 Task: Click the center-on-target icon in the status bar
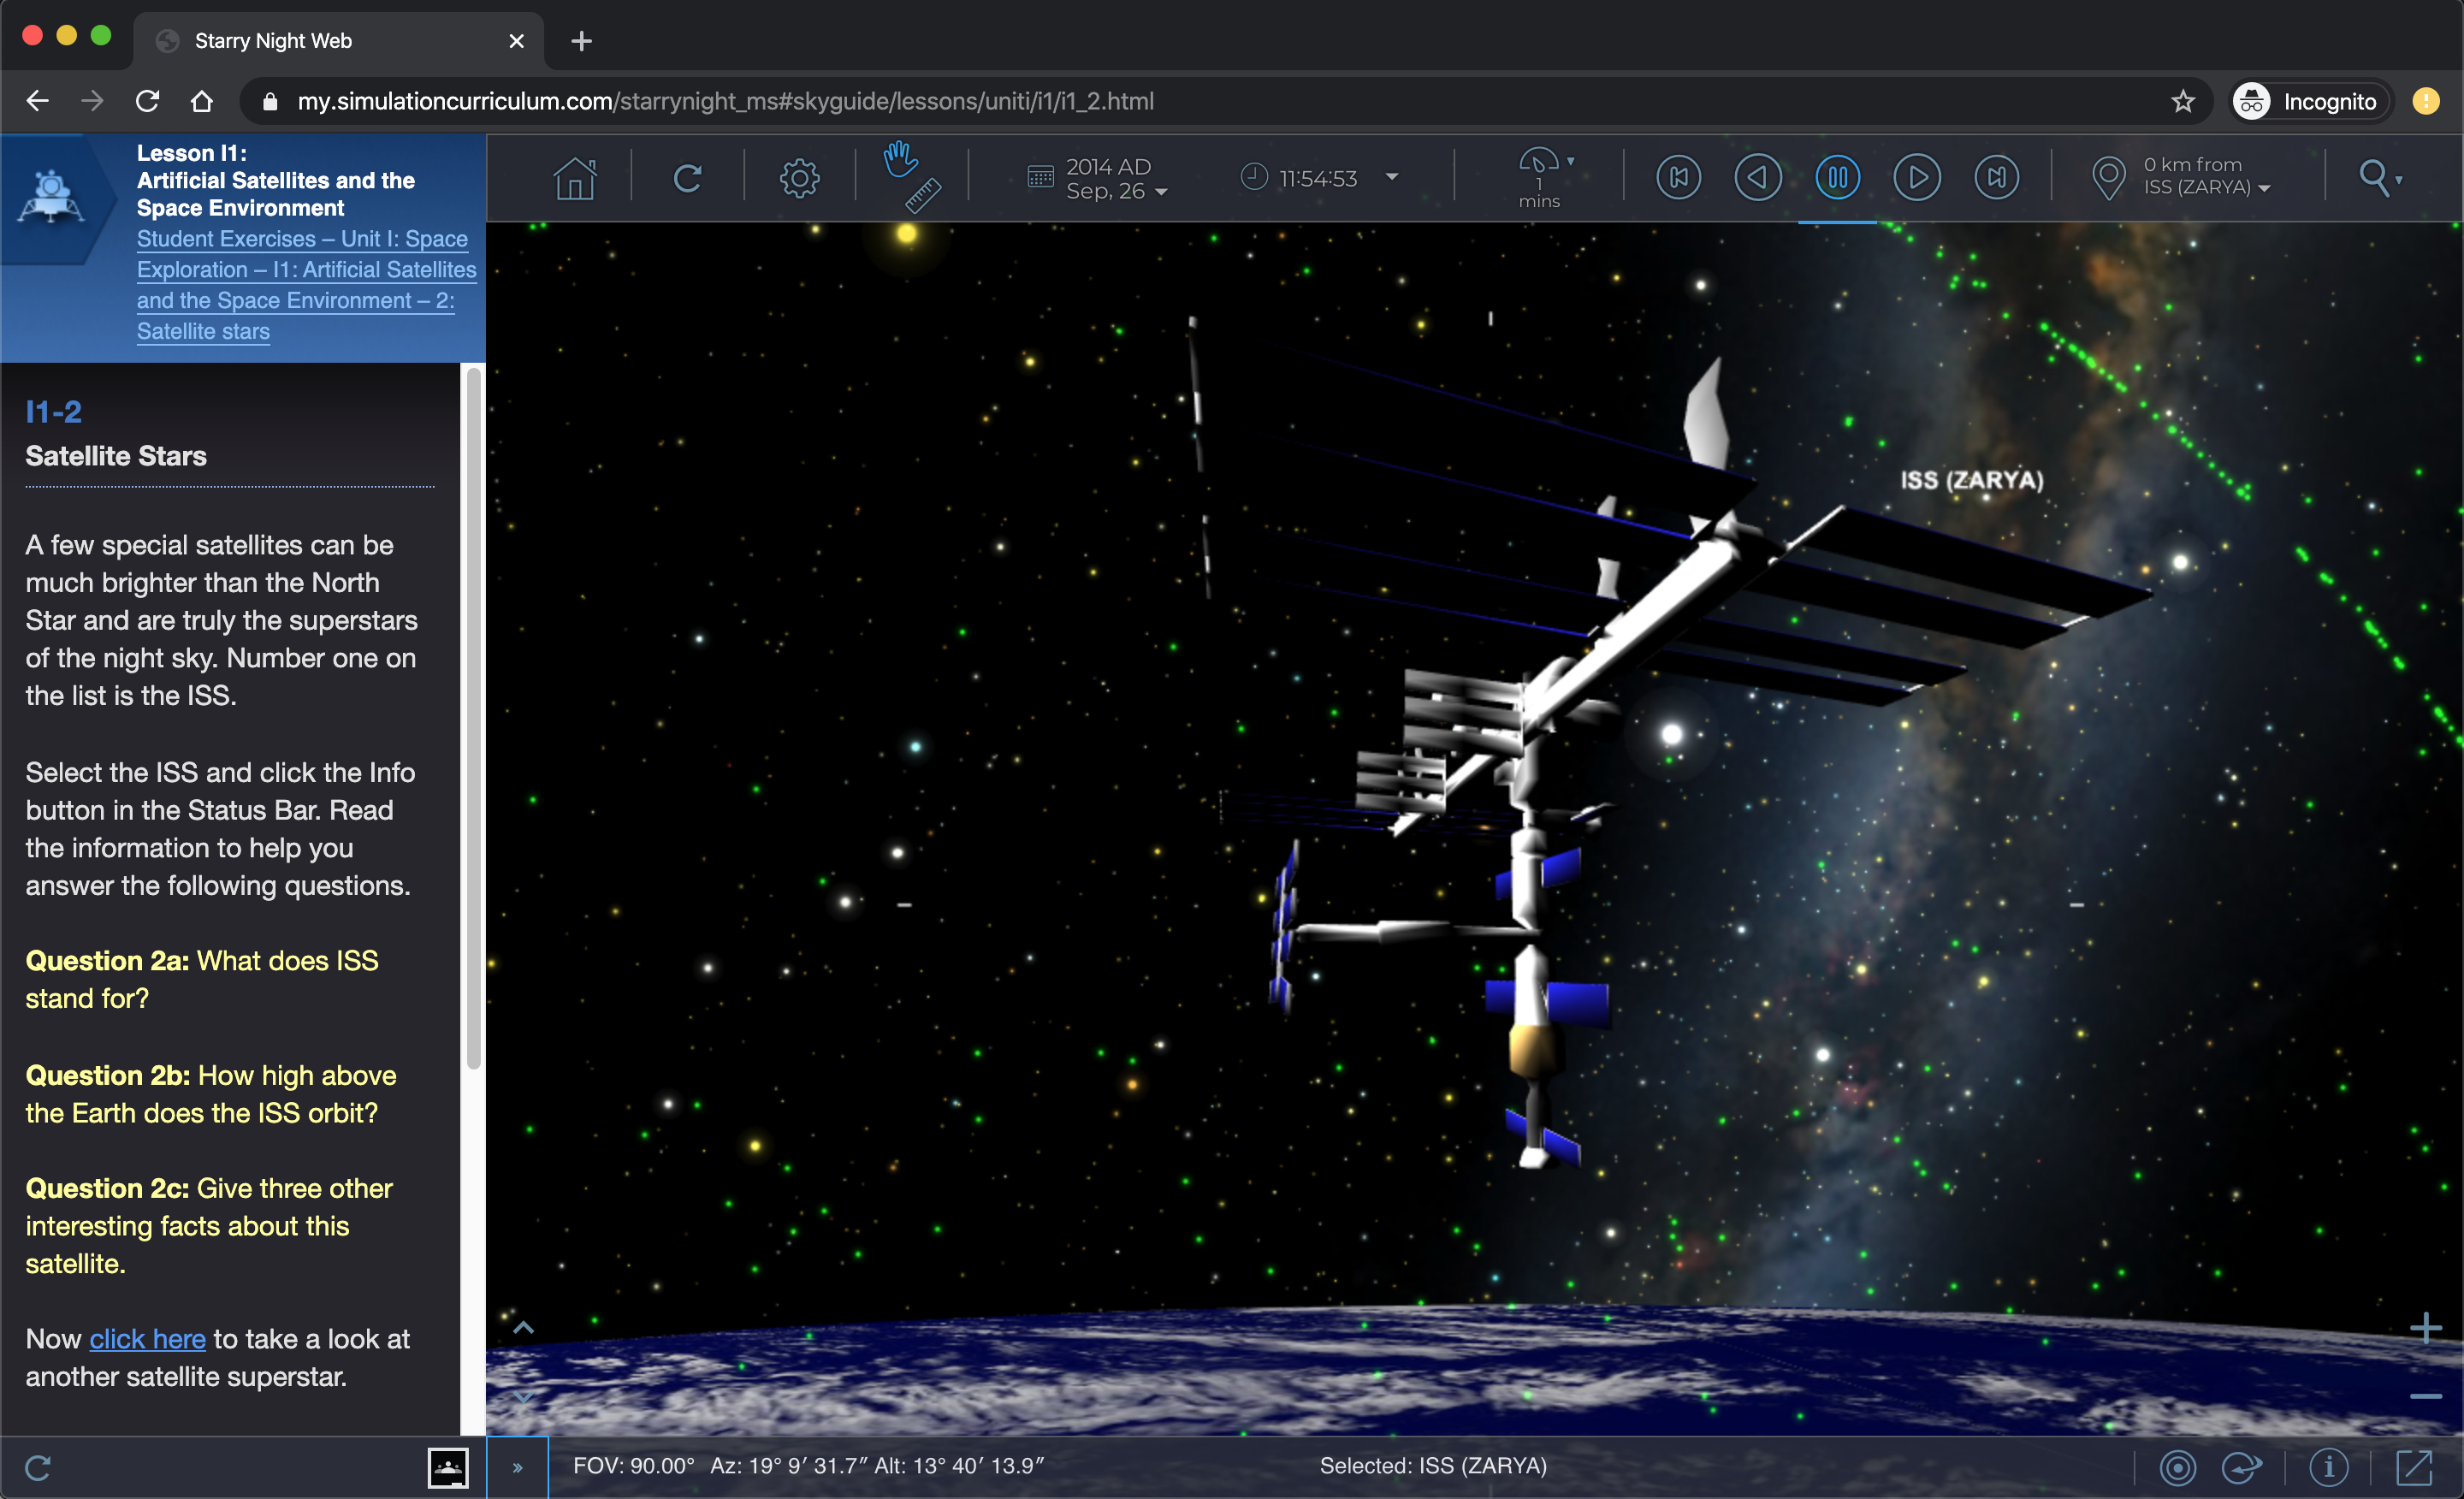point(2180,1467)
